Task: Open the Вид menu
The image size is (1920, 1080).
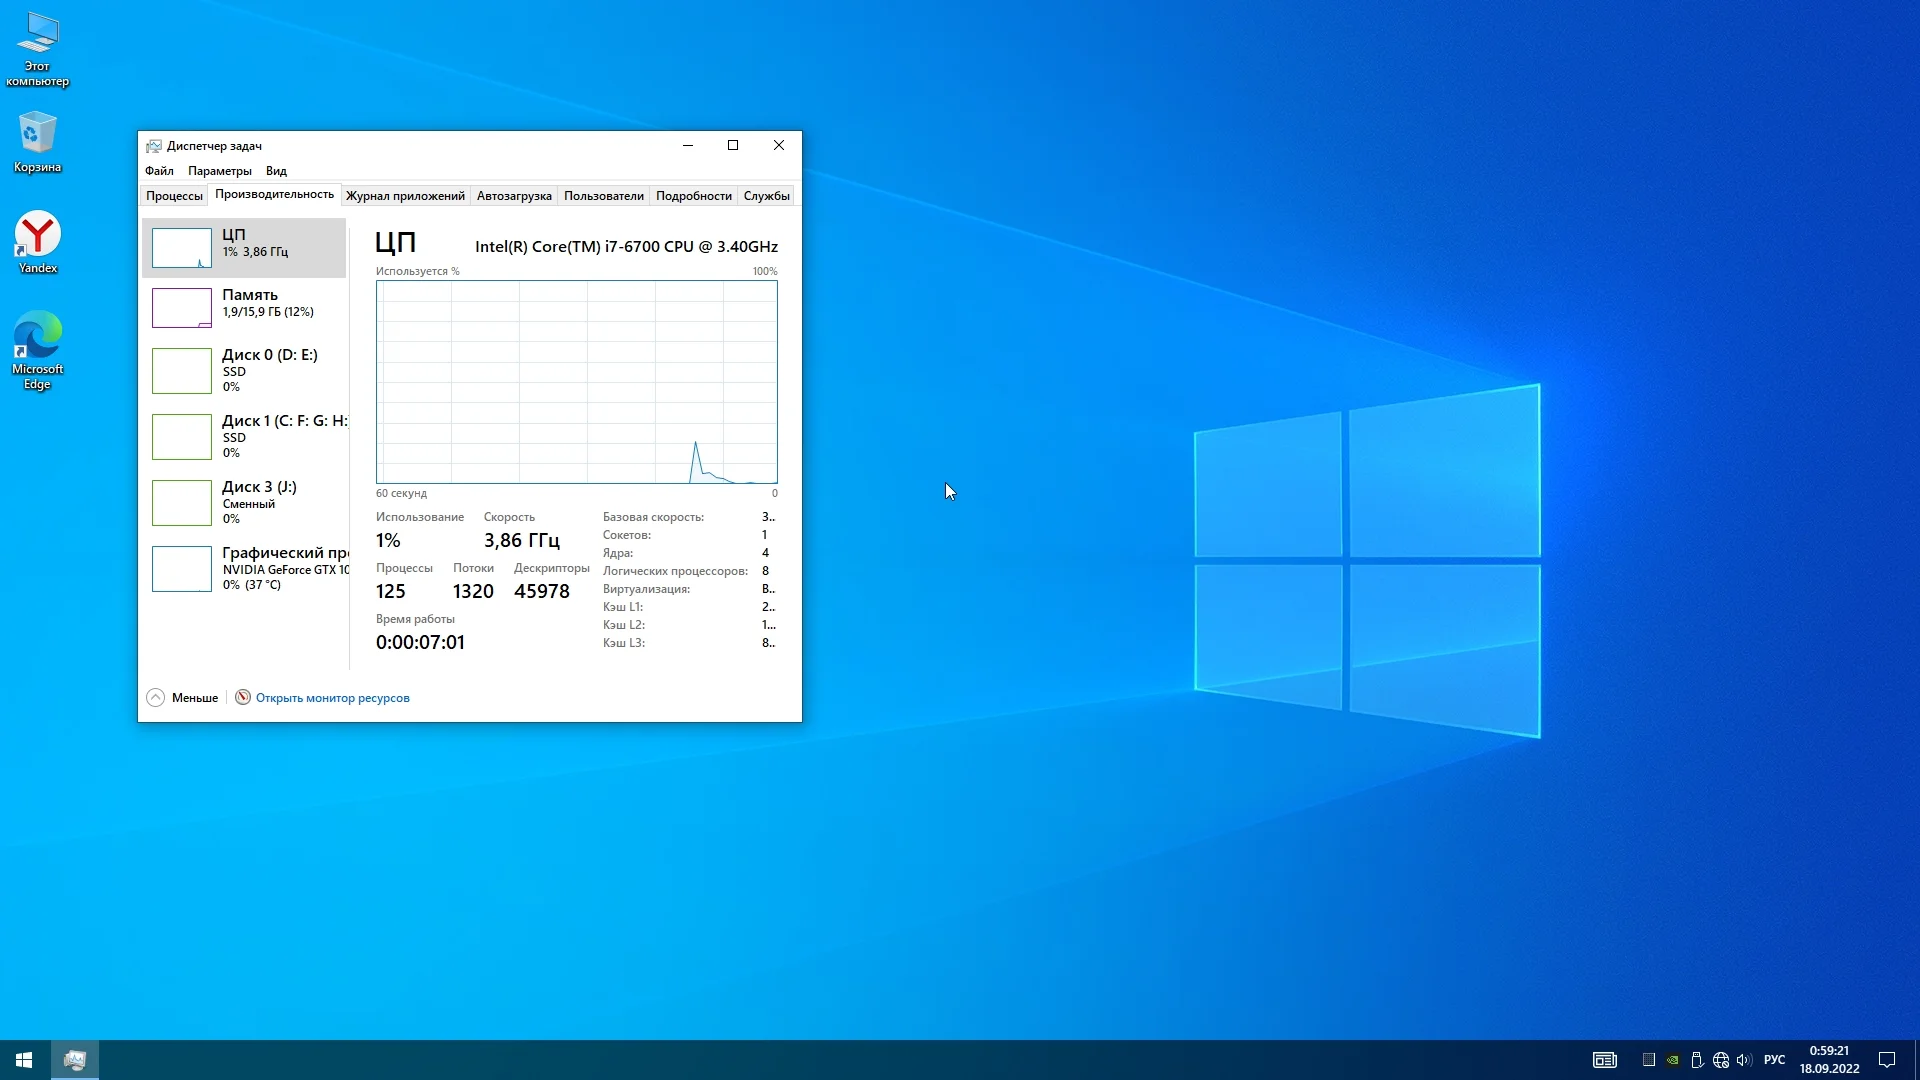Action: click(276, 171)
